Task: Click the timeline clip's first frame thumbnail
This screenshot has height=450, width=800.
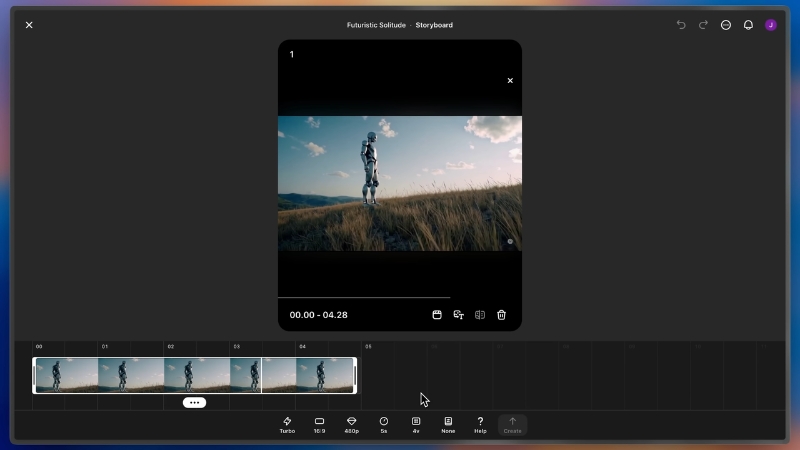Action: point(67,376)
